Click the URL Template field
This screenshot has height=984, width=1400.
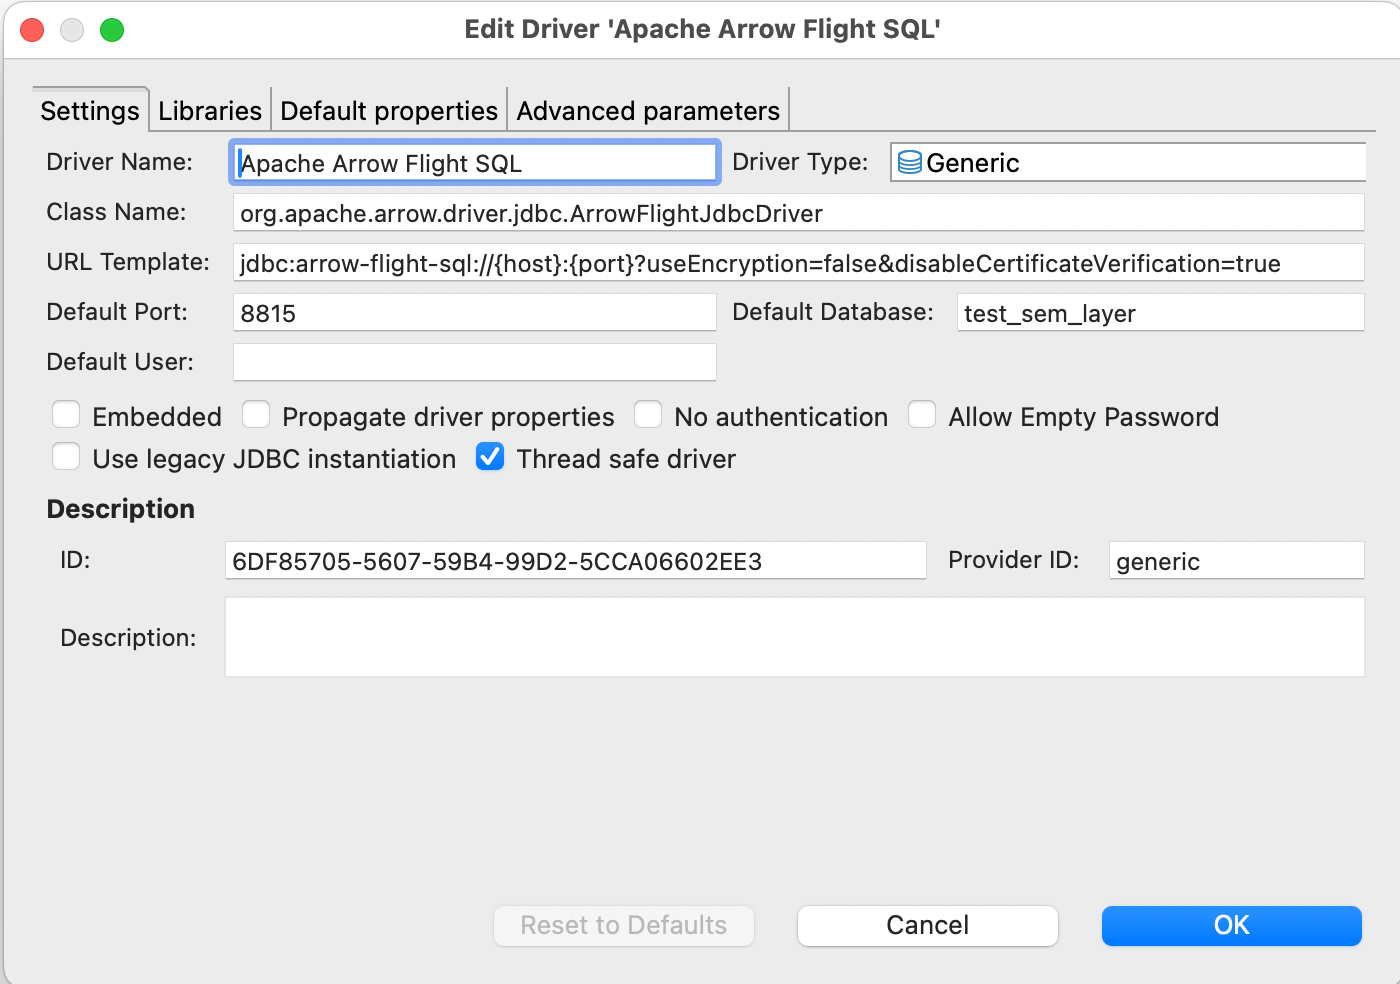click(799, 262)
